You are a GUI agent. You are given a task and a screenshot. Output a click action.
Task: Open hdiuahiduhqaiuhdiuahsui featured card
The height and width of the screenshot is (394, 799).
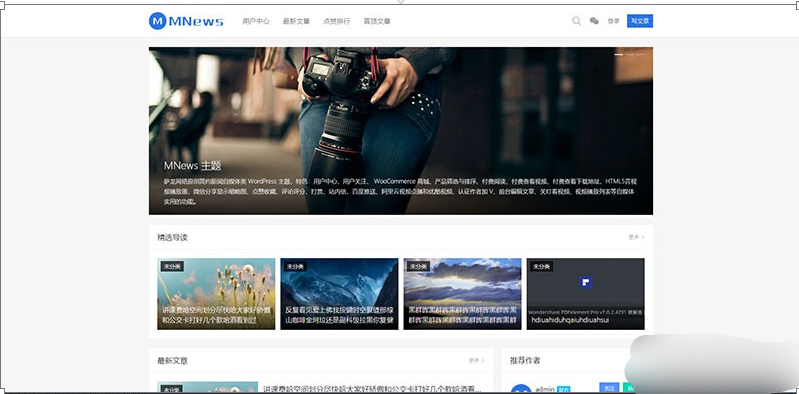[x=585, y=294]
